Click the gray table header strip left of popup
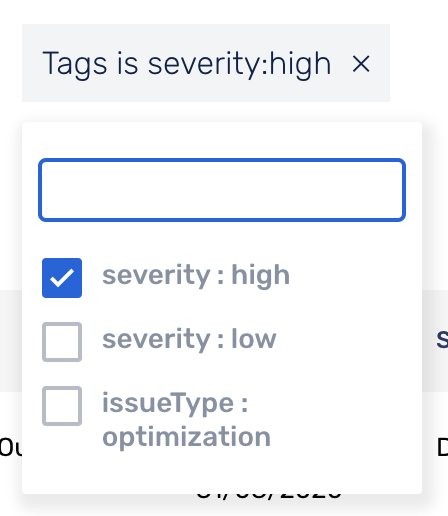448x516 pixels. click(x=11, y=341)
